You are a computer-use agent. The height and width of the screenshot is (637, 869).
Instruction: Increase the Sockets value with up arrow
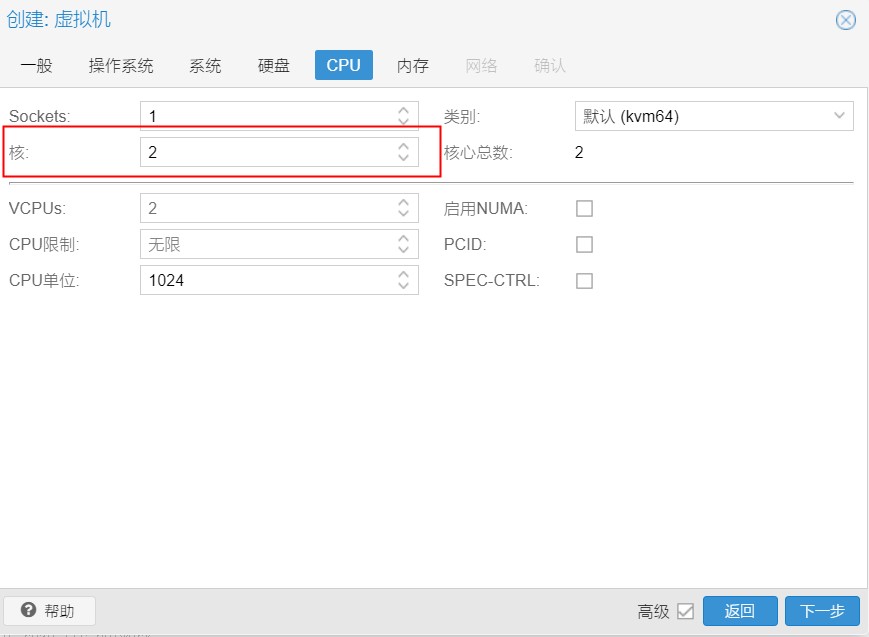tap(403, 110)
